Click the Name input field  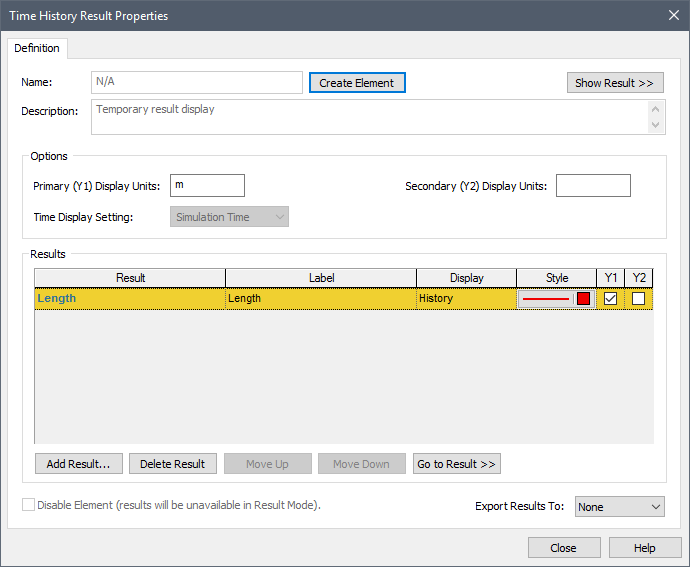point(197,82)
